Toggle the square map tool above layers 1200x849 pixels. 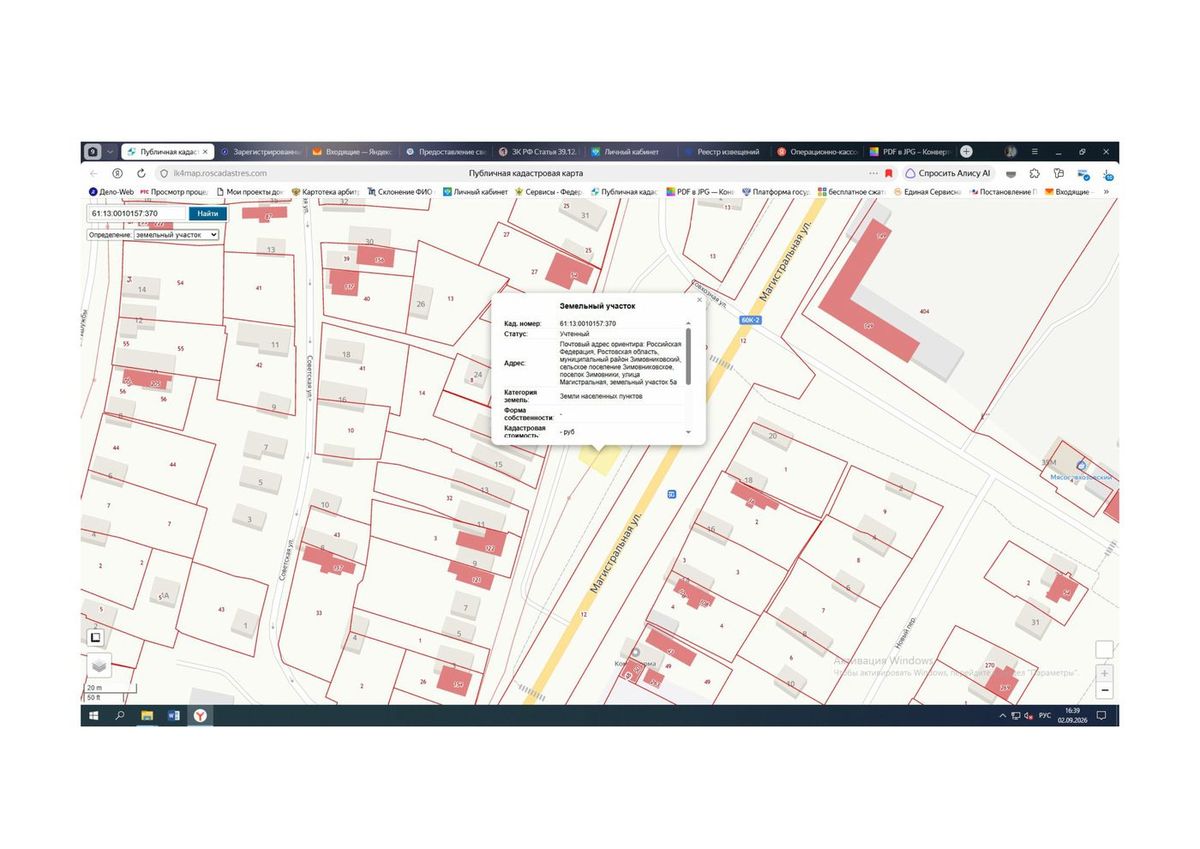[95, 637]
